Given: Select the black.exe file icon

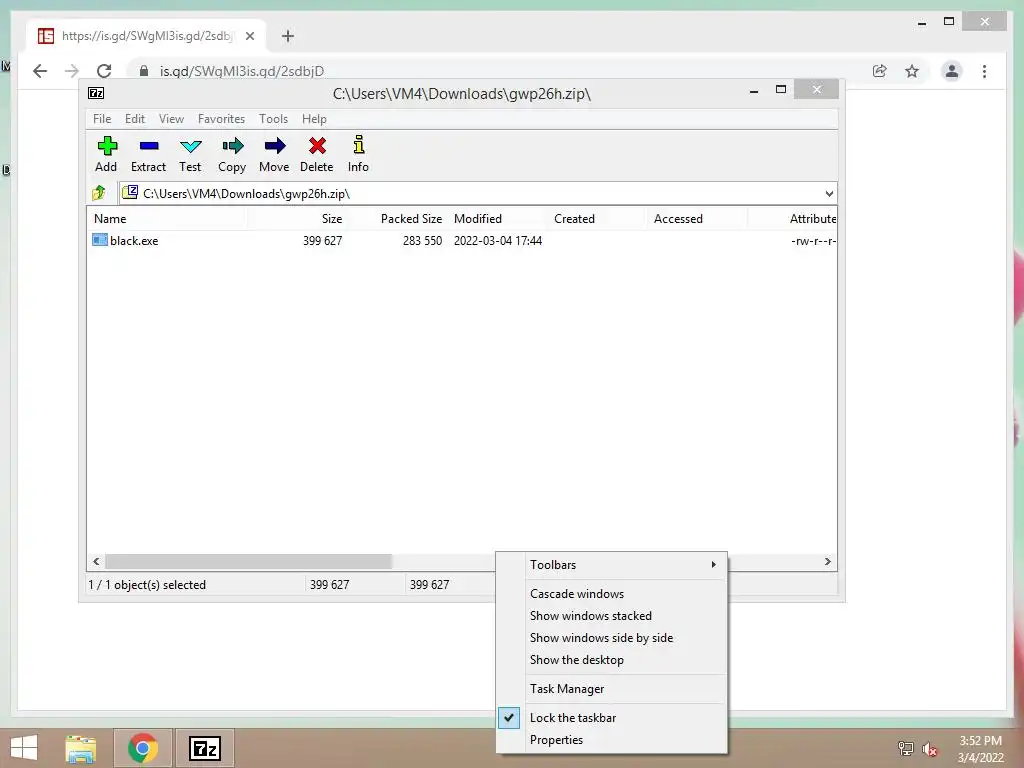Looking at the screenshot, I should point(99,240).
